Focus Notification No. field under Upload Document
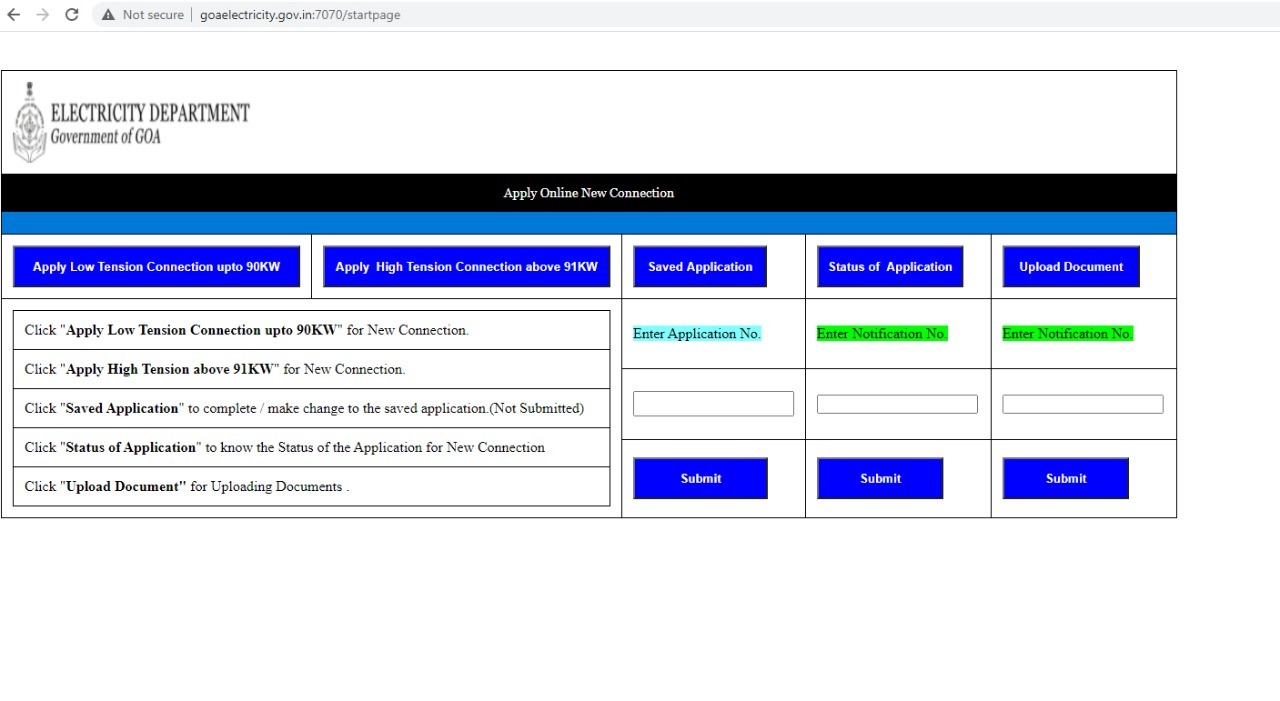Image resolution: width=1280 pixels, height=701 pixels. 1082,404
